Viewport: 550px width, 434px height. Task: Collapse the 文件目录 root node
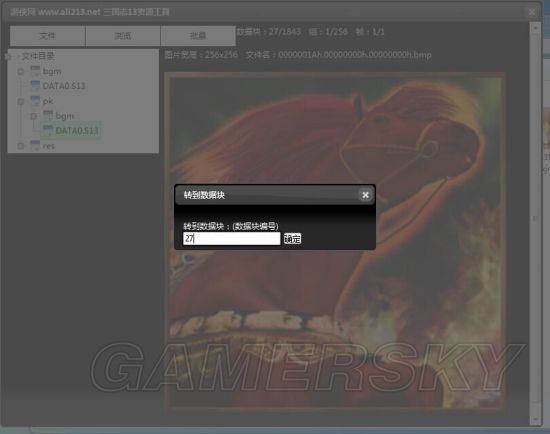click(8, 56)
